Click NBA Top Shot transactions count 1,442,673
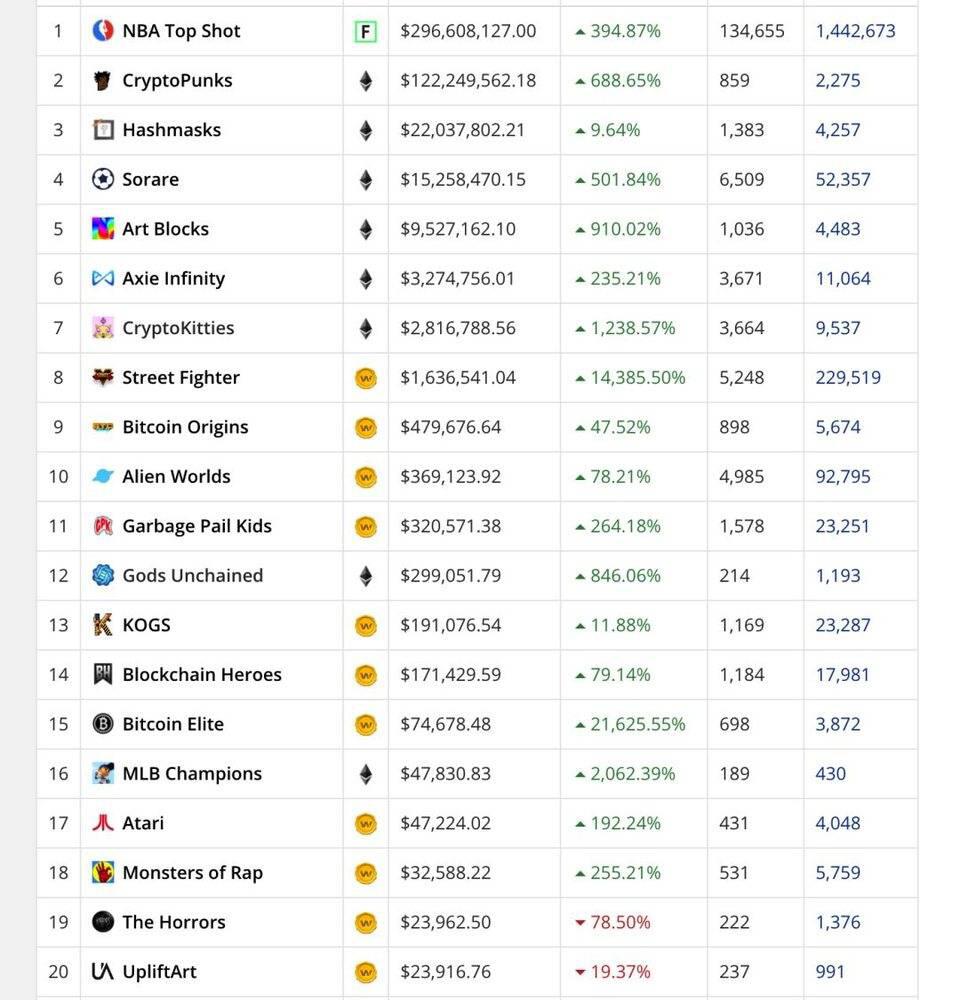 pyautogui.click(x=855, y=31)
